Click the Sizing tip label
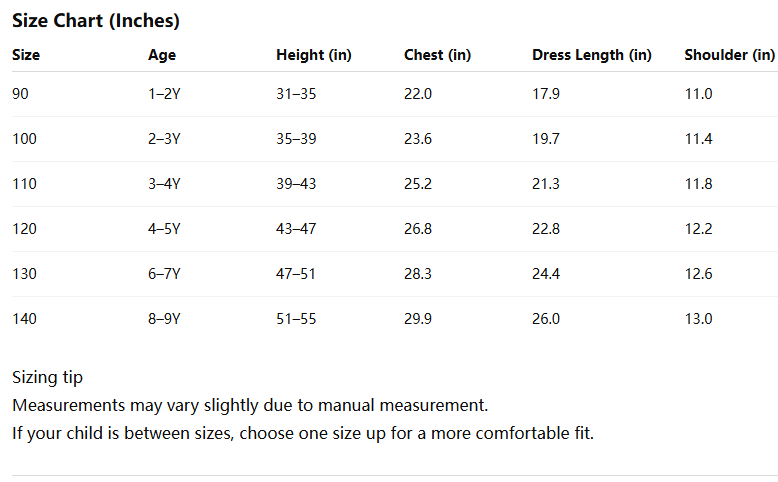 [x=47, y=377]
